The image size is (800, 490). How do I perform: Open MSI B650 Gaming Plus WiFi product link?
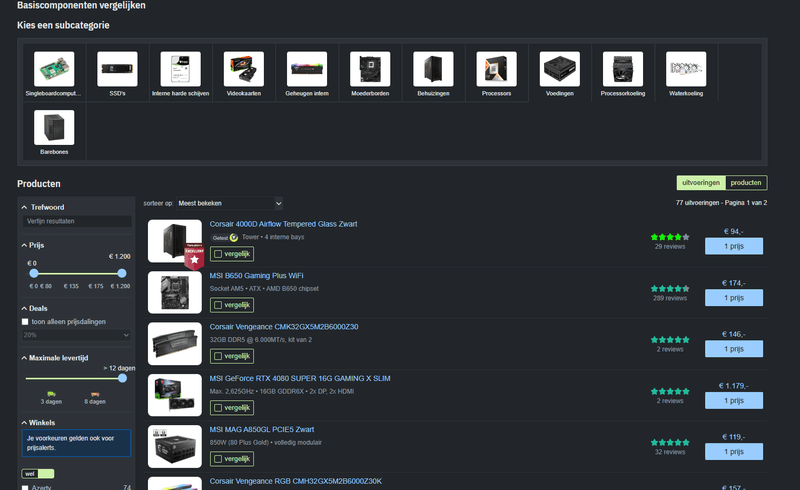pyautogui.click(x=256, y=276)
